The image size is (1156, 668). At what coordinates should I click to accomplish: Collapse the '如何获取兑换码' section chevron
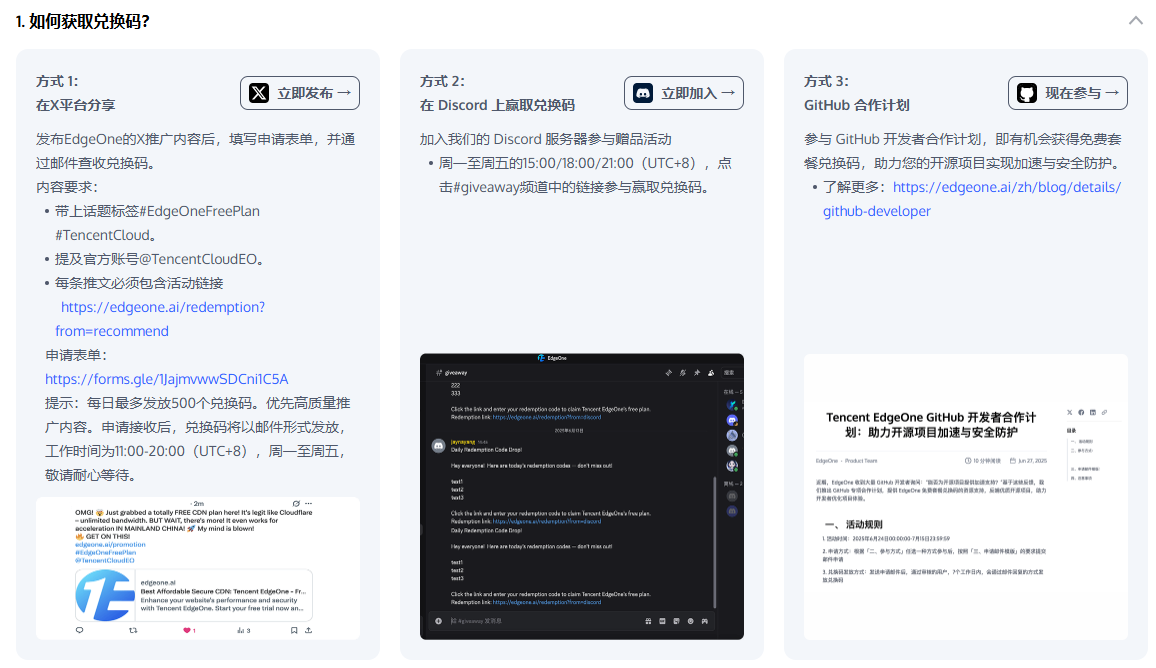(x=1135, y=21)
